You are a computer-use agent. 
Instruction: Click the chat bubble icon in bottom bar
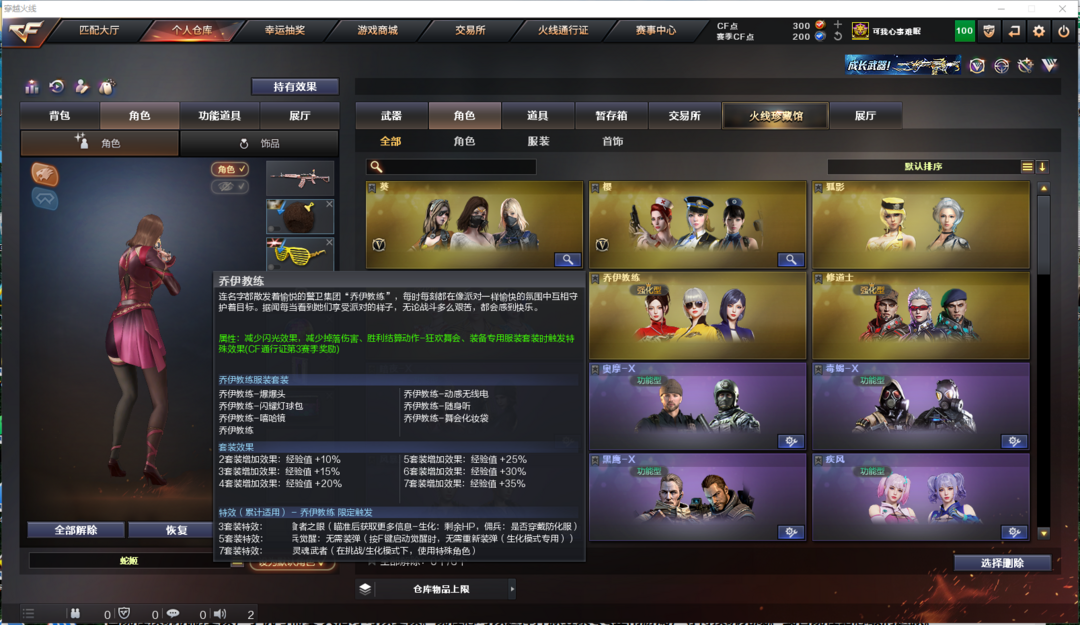[173, 613]
